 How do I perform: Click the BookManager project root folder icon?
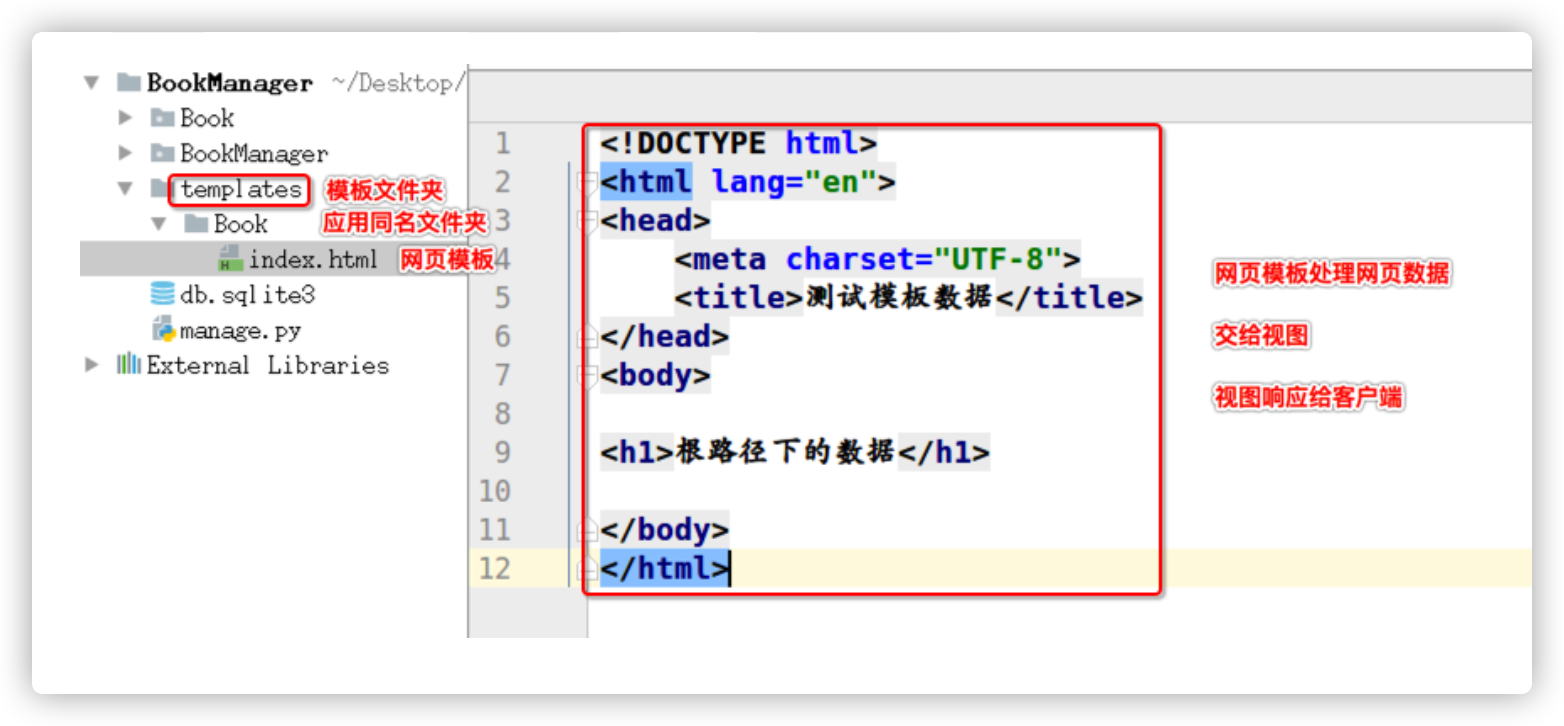point(128,82)
